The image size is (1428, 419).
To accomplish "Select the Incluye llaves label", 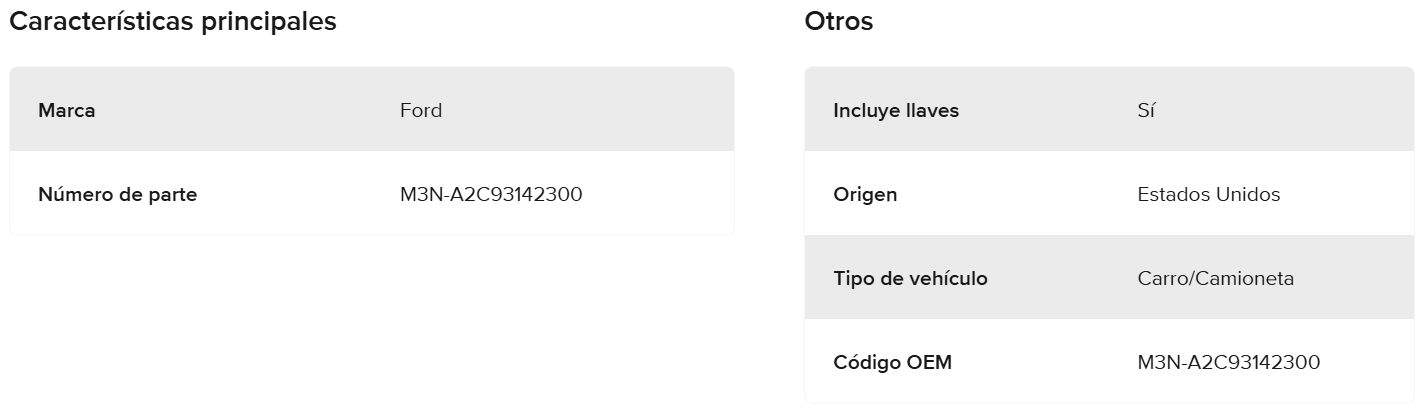I will click(x=896, y=110).
